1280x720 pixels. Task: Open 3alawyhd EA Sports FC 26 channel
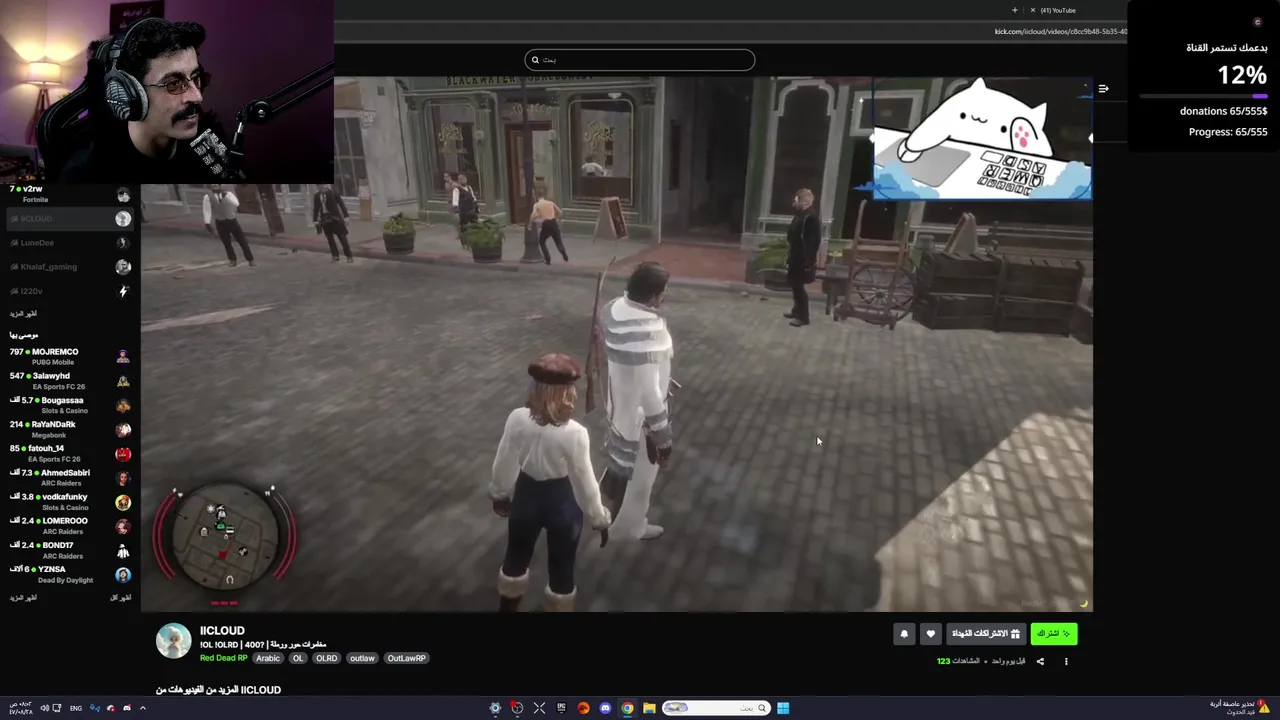70,380
